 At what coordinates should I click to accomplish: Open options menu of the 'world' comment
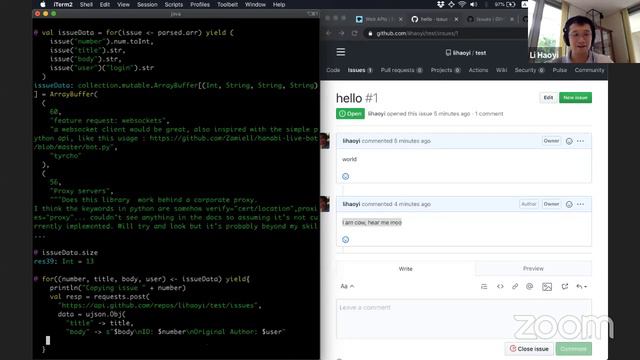[580, 141]
